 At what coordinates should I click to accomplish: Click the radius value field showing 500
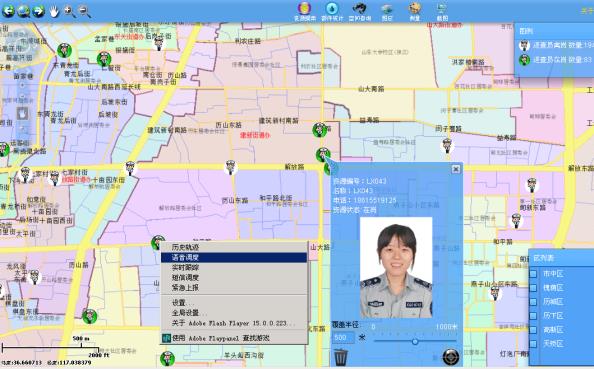pos(343,337)
